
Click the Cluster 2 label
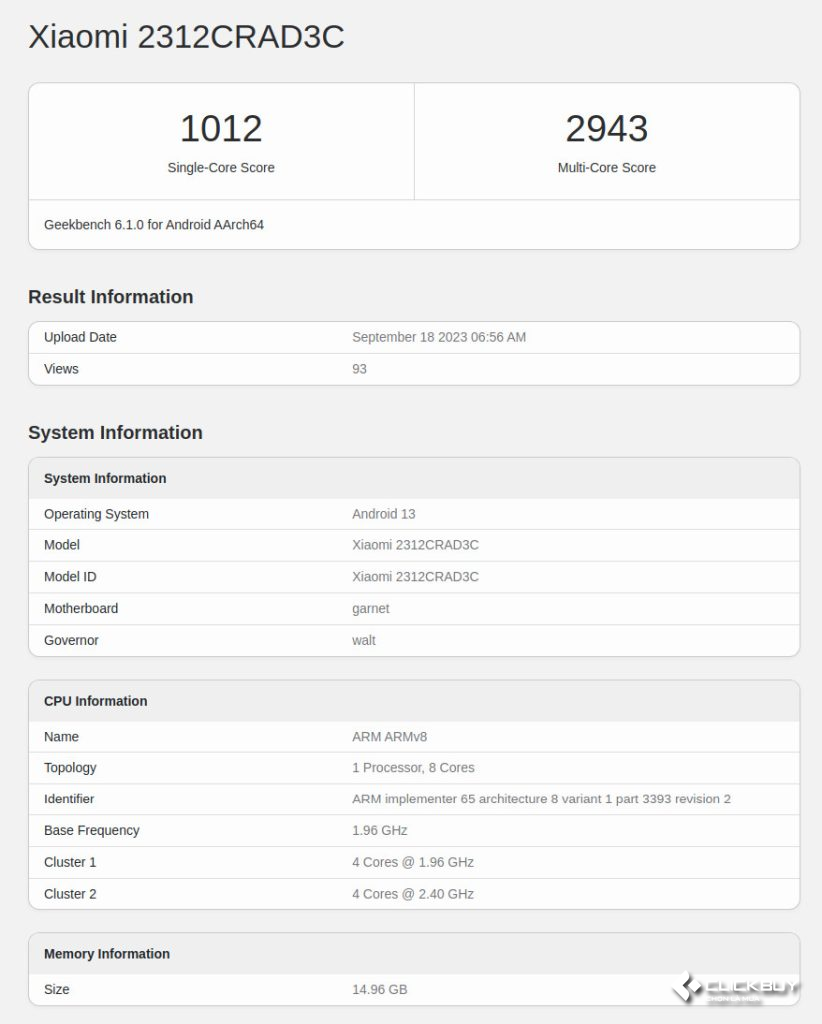click(70, 895)
